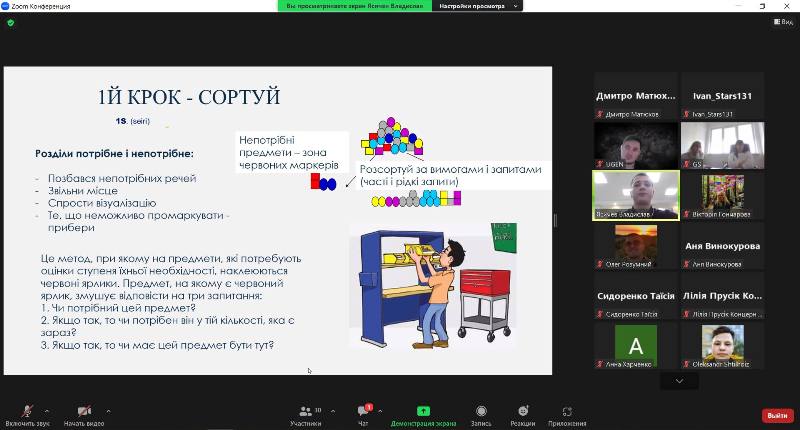Click the microphone icon to unmute audio
This screenshot has height=430, width=800.
coord(27,411)
